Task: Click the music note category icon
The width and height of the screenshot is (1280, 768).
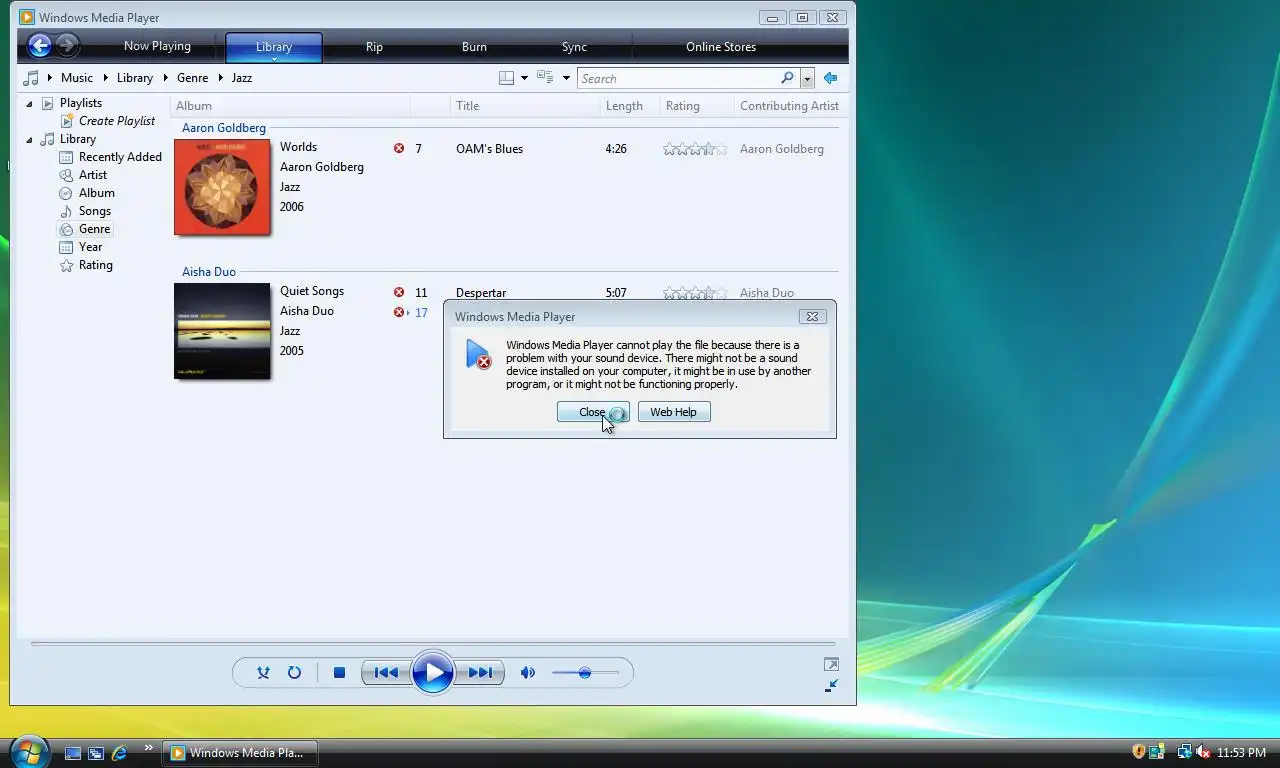Action: tap(32, 78)
